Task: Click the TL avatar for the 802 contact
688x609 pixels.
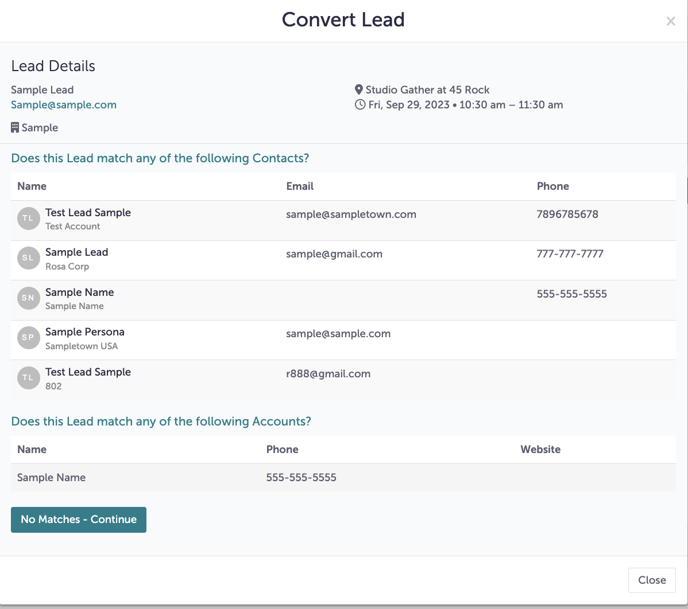Action: pyautogui.click(x=28, y=378)
